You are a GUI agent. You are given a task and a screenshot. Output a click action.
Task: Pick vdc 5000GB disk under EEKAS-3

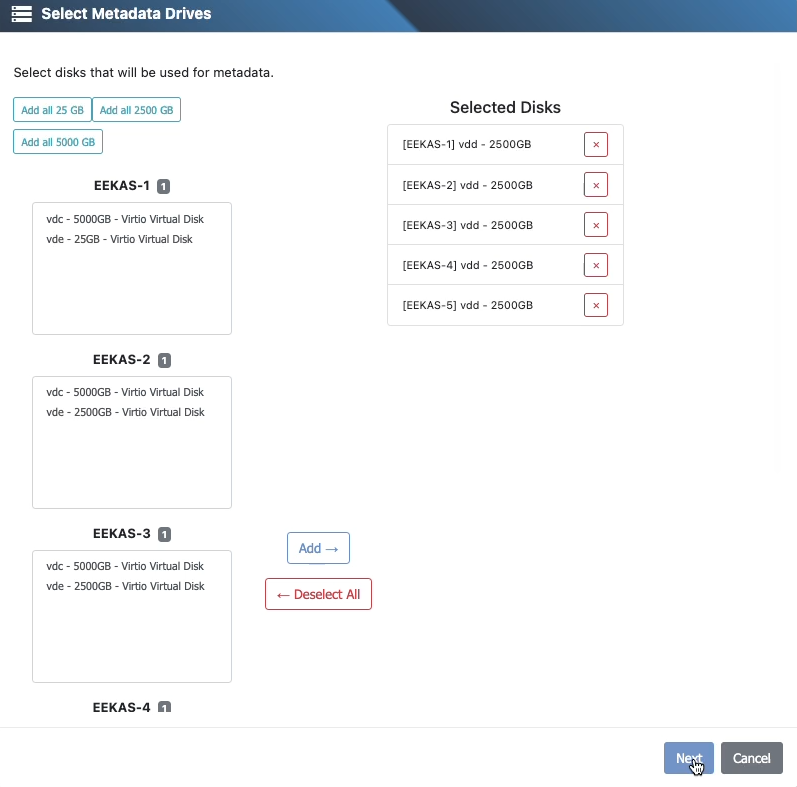[124, 566]
